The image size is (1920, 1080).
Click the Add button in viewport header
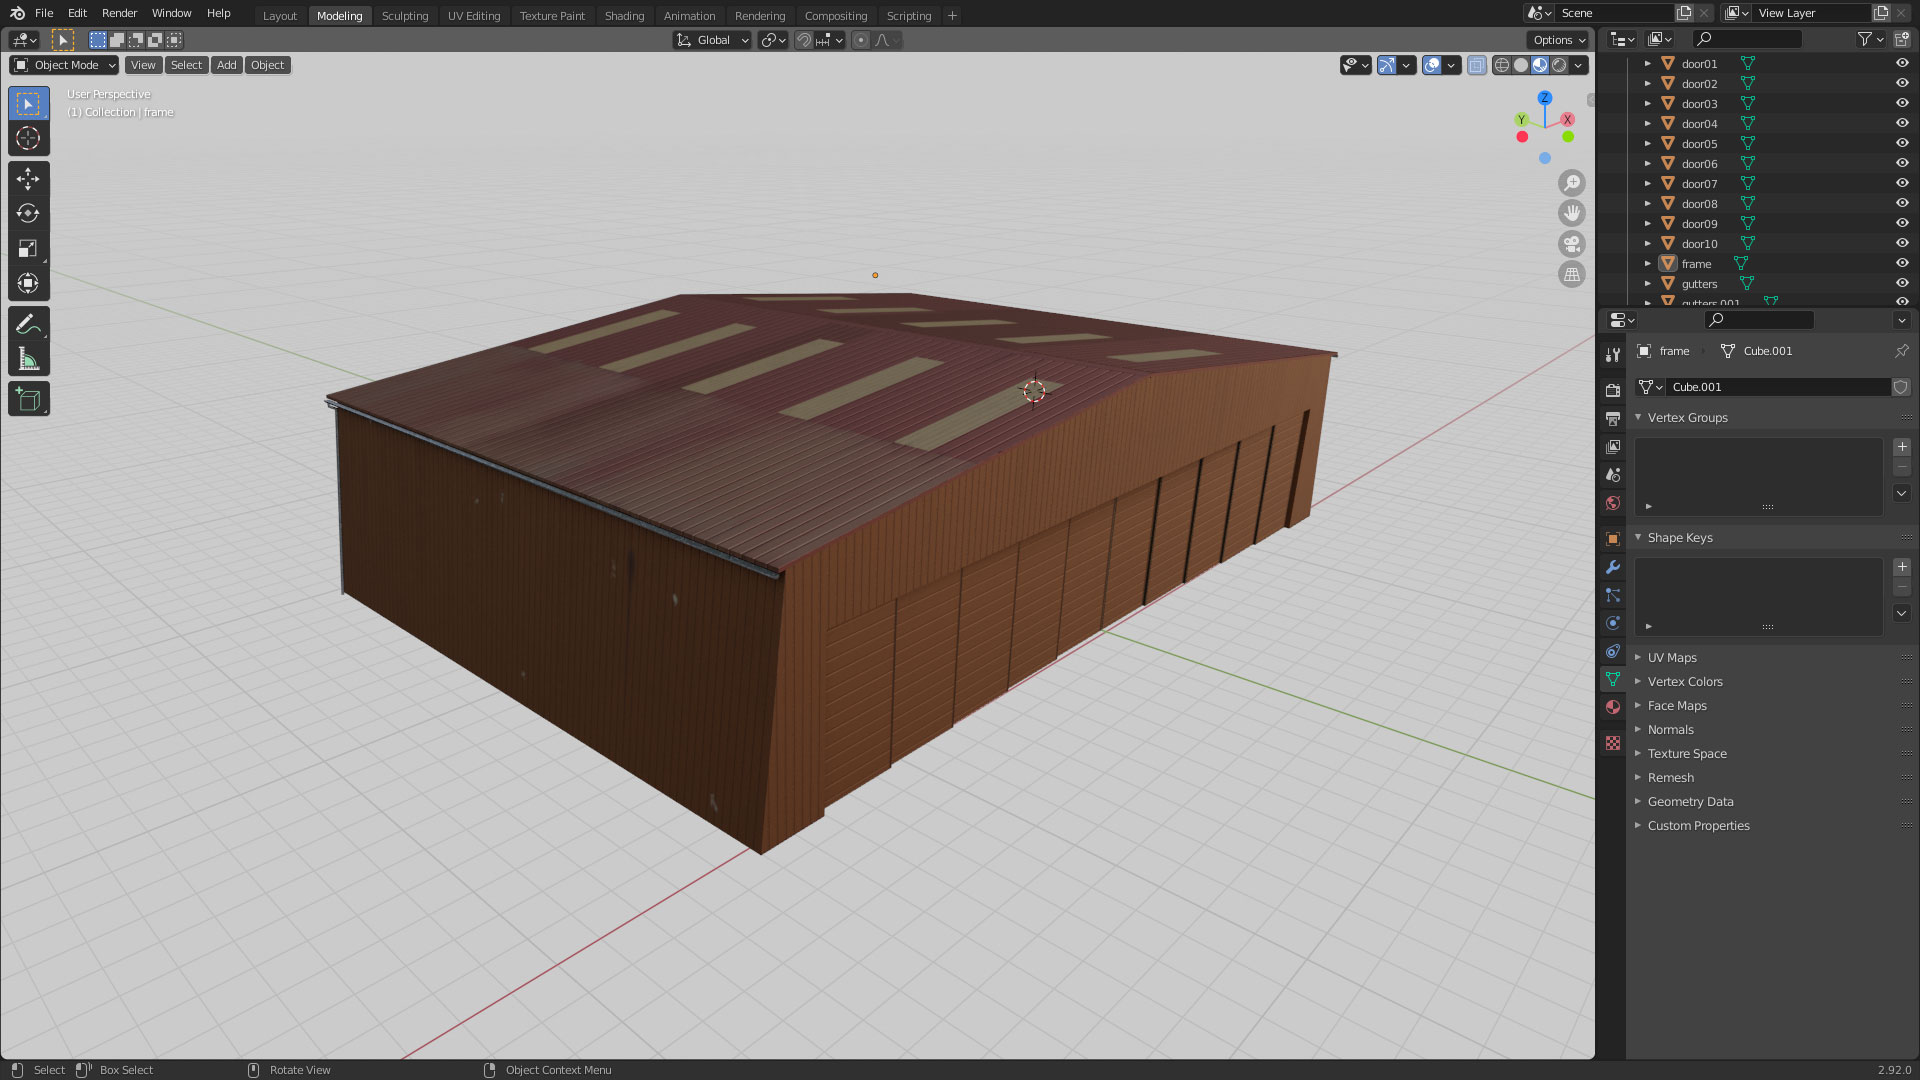pos(227,65)
